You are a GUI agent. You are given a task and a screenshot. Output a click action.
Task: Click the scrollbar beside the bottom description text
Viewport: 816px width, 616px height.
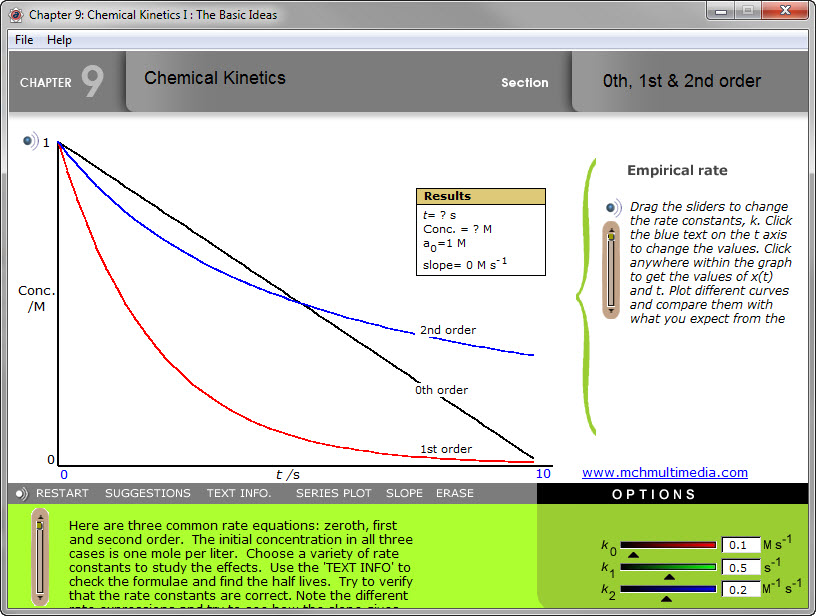40,558
